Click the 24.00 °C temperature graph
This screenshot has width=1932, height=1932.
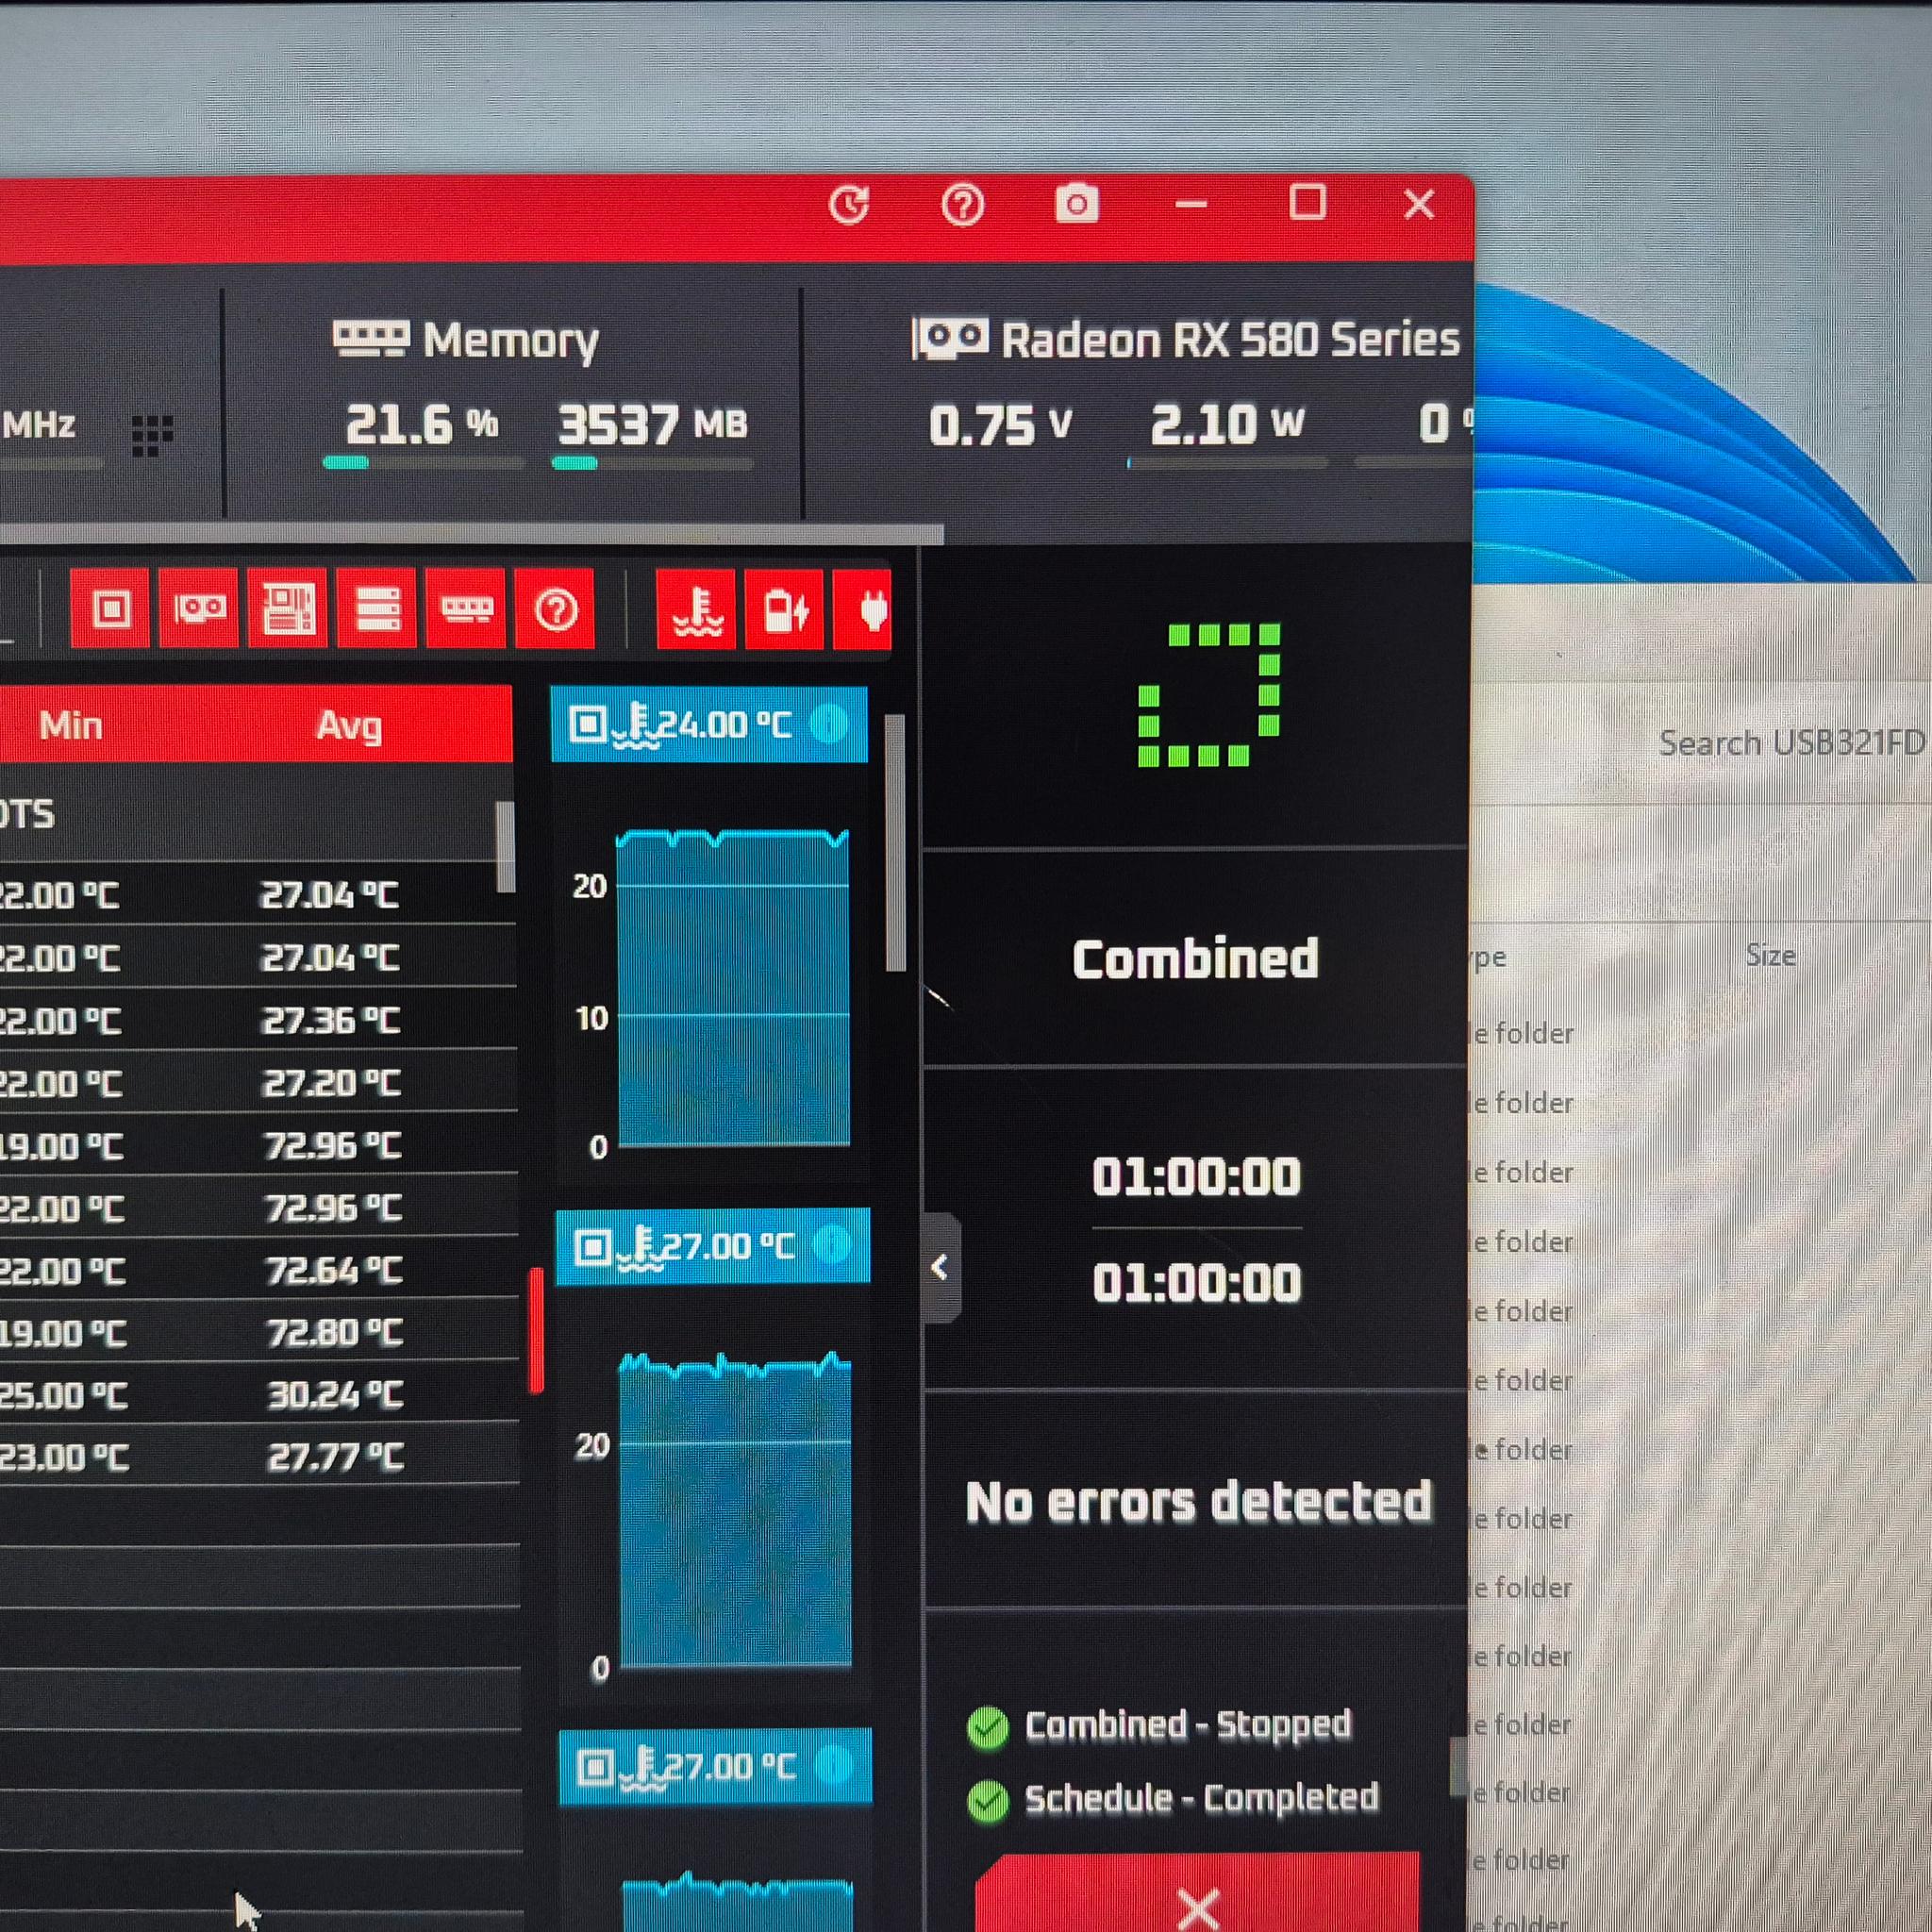pos(733,988)
